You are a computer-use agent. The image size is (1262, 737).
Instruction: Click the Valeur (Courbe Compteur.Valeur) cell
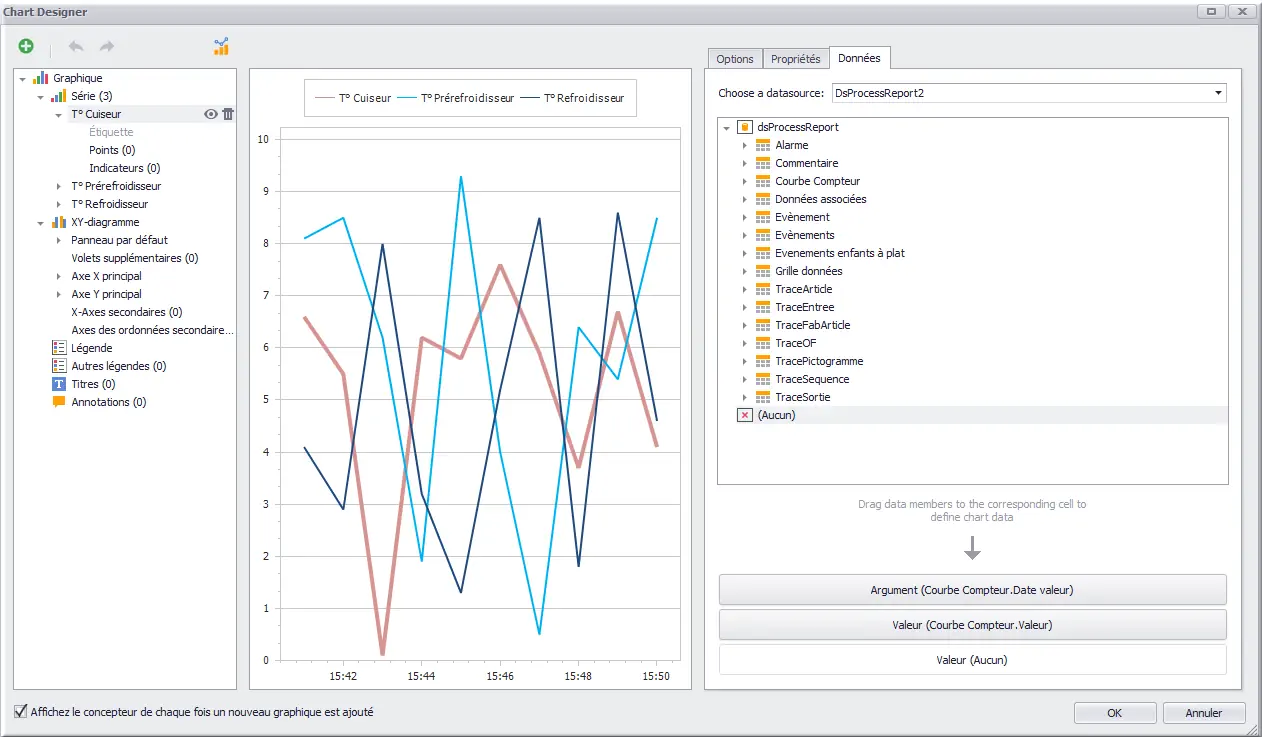point(972,625)
